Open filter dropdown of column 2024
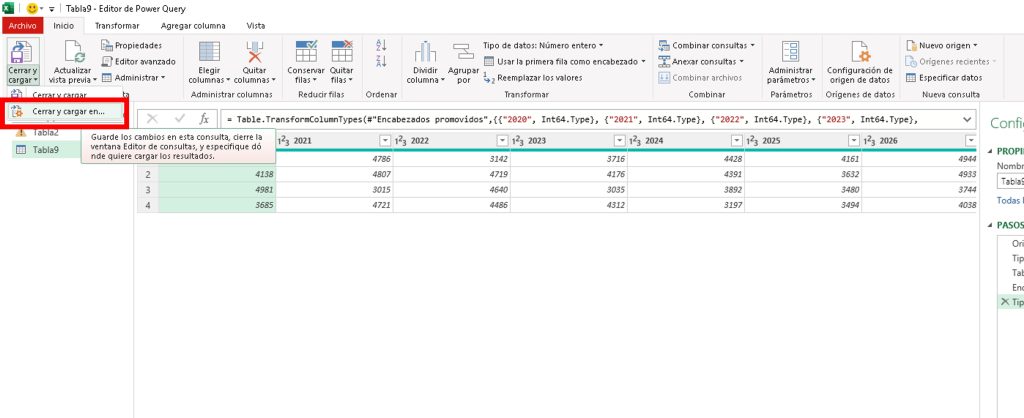1024x418 pixels. coord(737,140)
